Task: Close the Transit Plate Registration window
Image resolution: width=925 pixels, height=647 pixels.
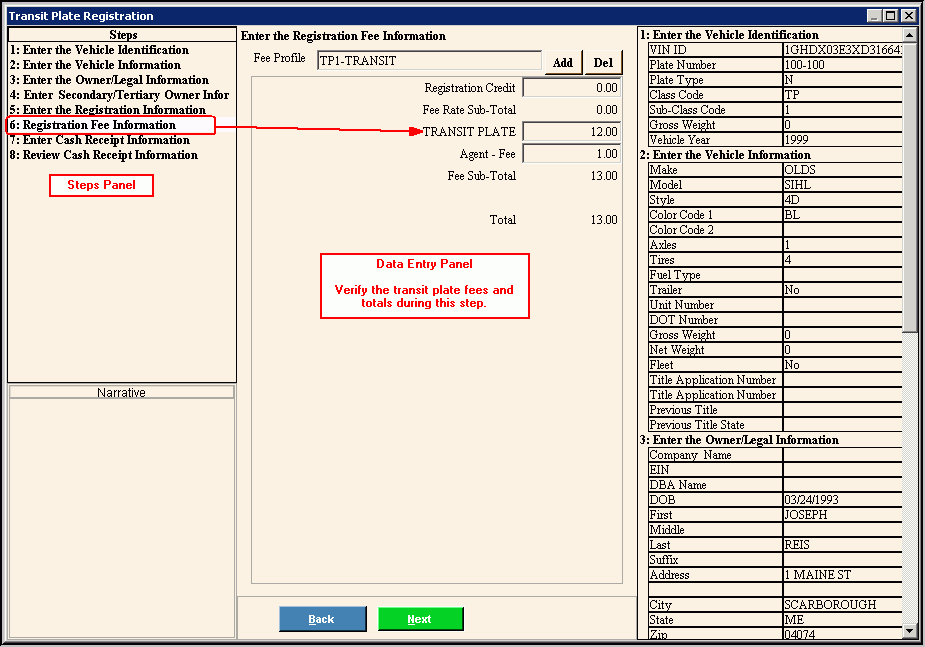Action: tap(908, 16)
